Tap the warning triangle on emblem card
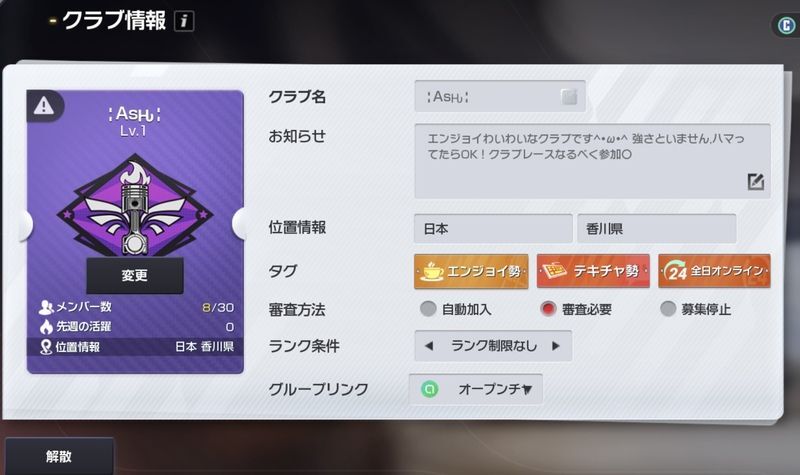Viewport: 800px width, 475px height. (44, 106)
